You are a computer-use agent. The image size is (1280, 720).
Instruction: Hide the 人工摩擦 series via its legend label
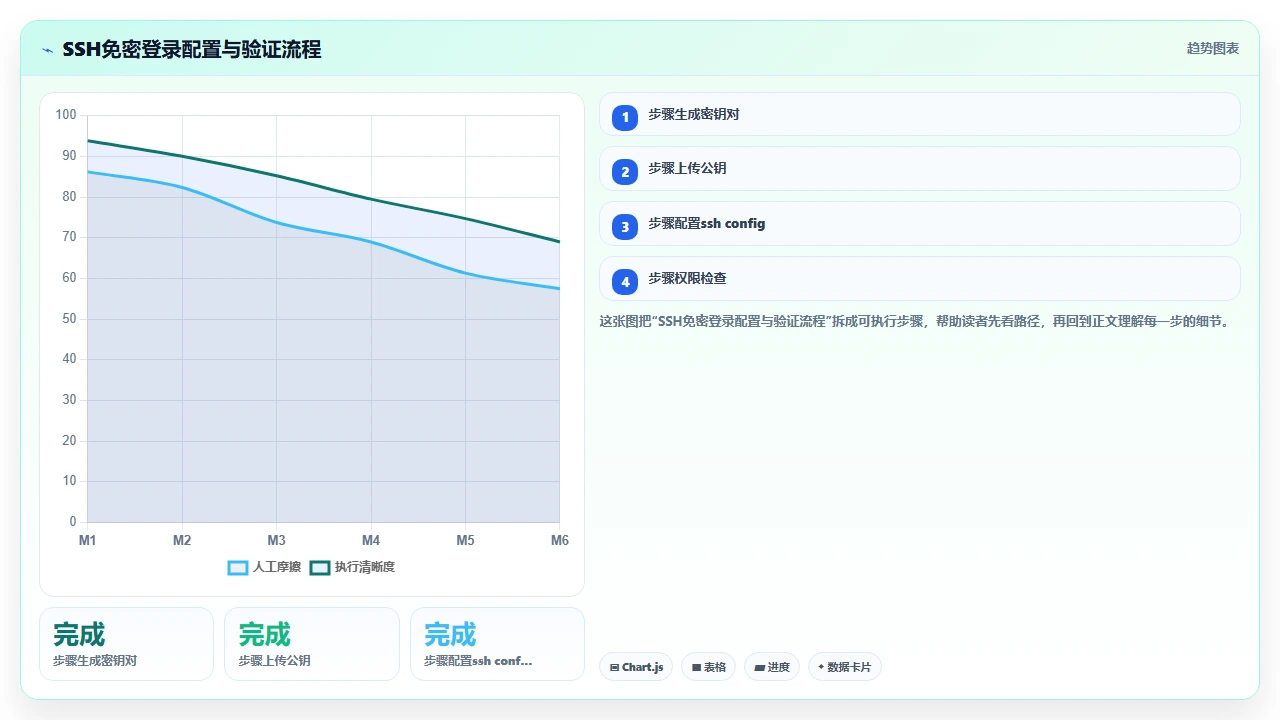(277, 567)
